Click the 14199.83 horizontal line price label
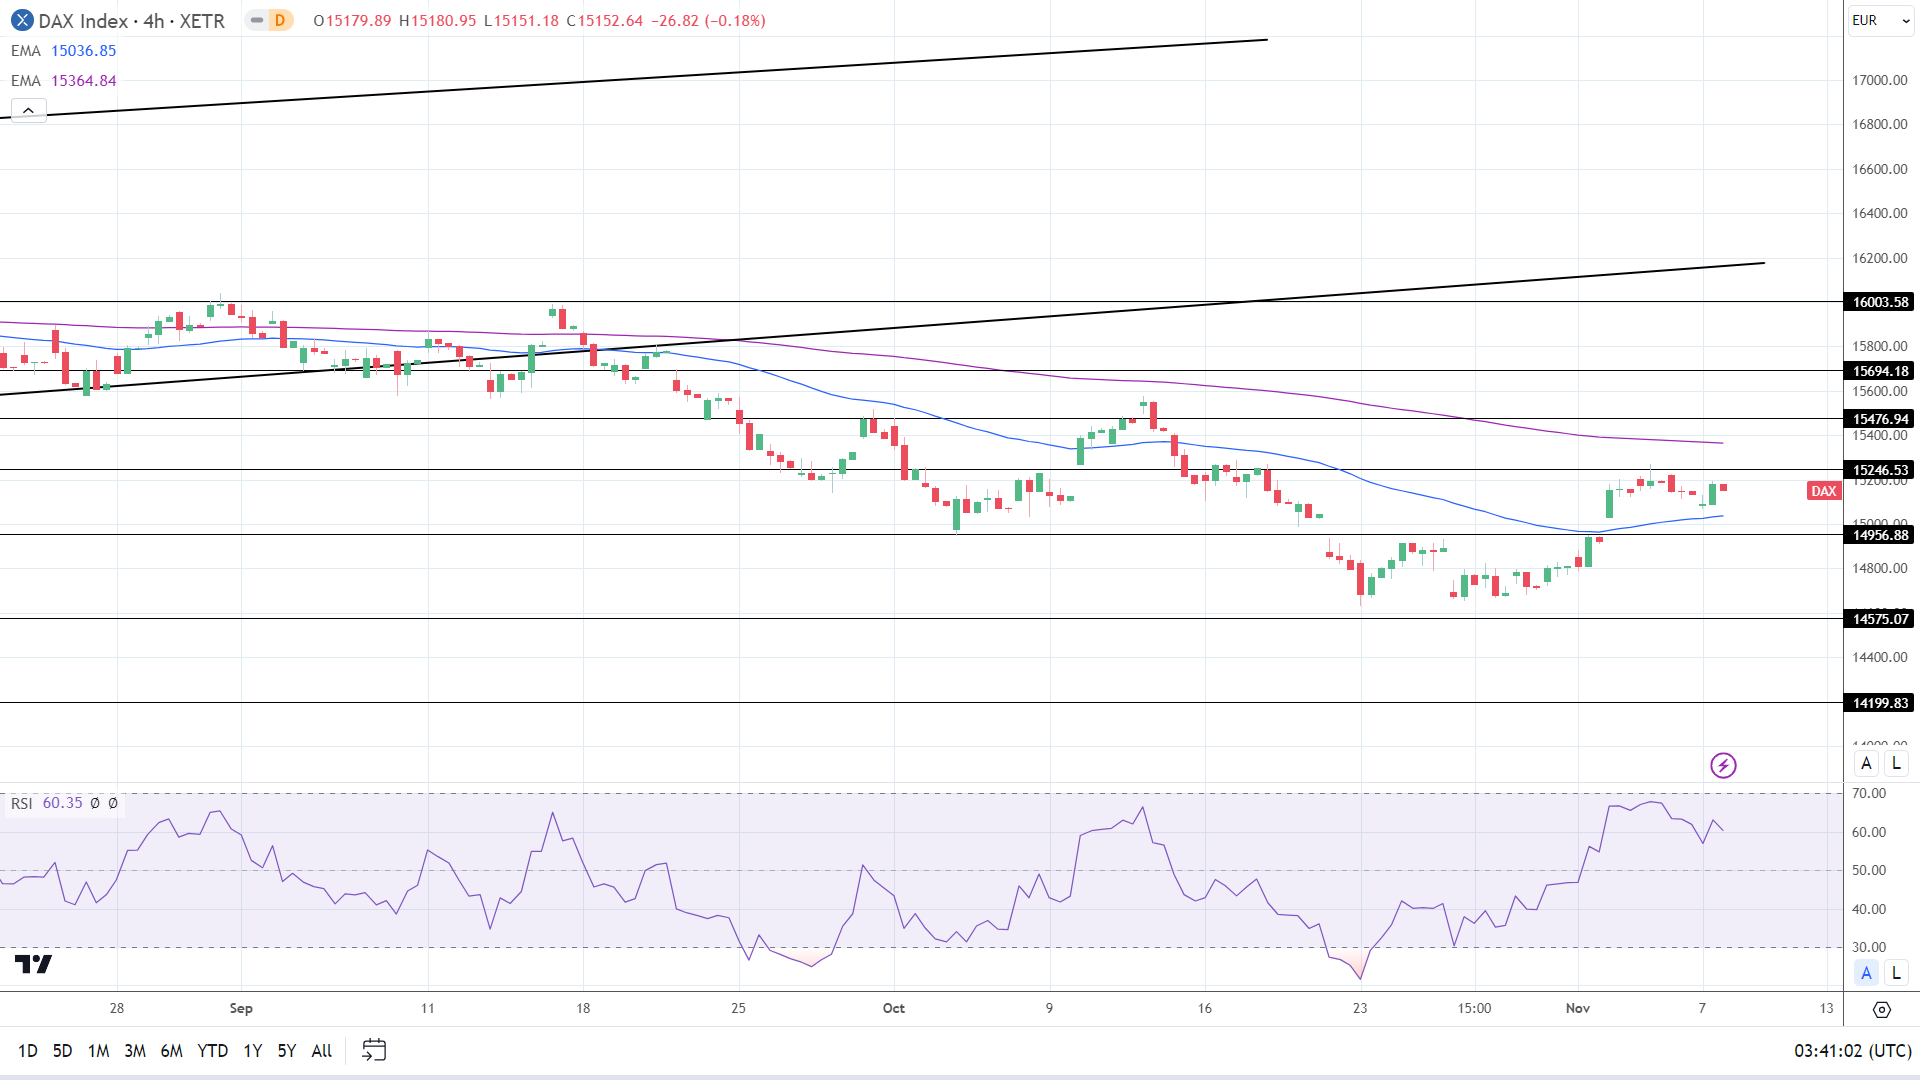Screen dimensions: 1920x1080 coord(1880,703)
